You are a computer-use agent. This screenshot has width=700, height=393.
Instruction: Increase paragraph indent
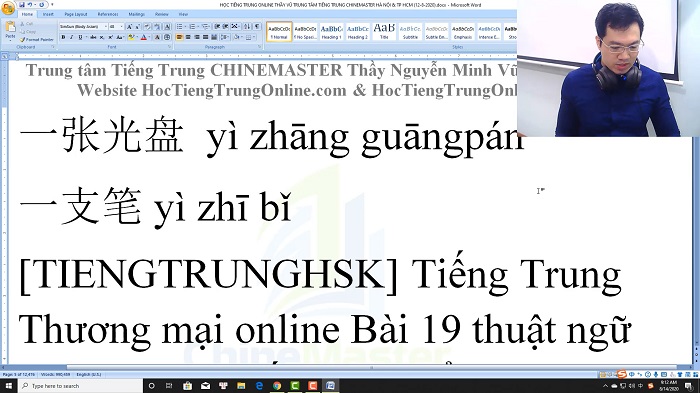[225, 26]
